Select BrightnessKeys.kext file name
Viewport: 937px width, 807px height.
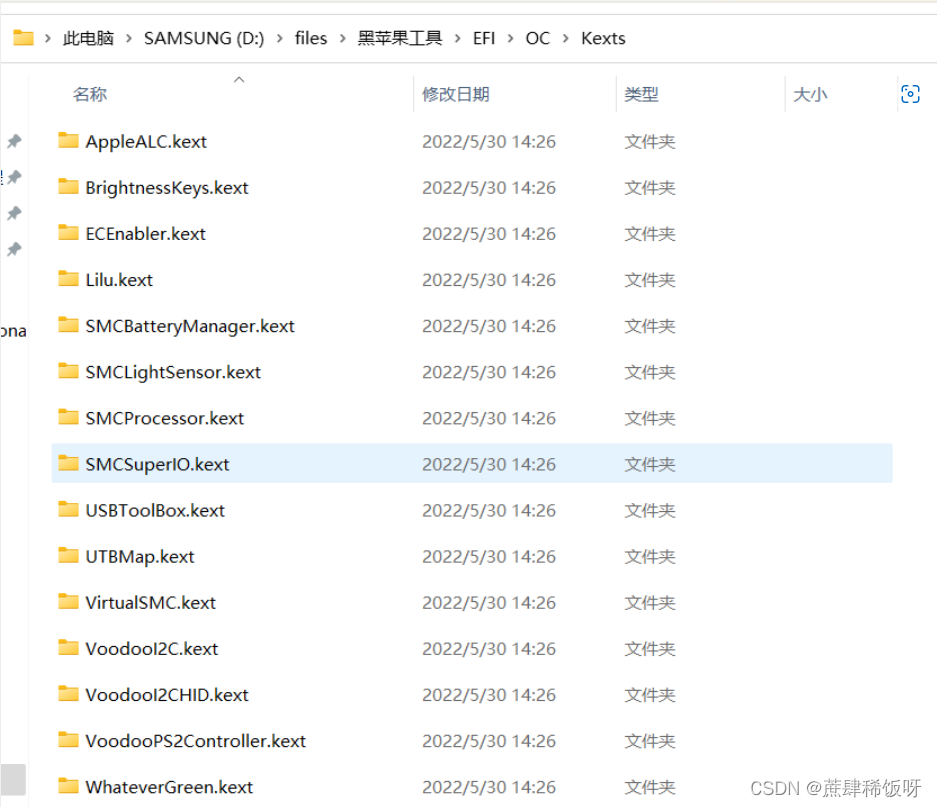click(x=167, y=188)
